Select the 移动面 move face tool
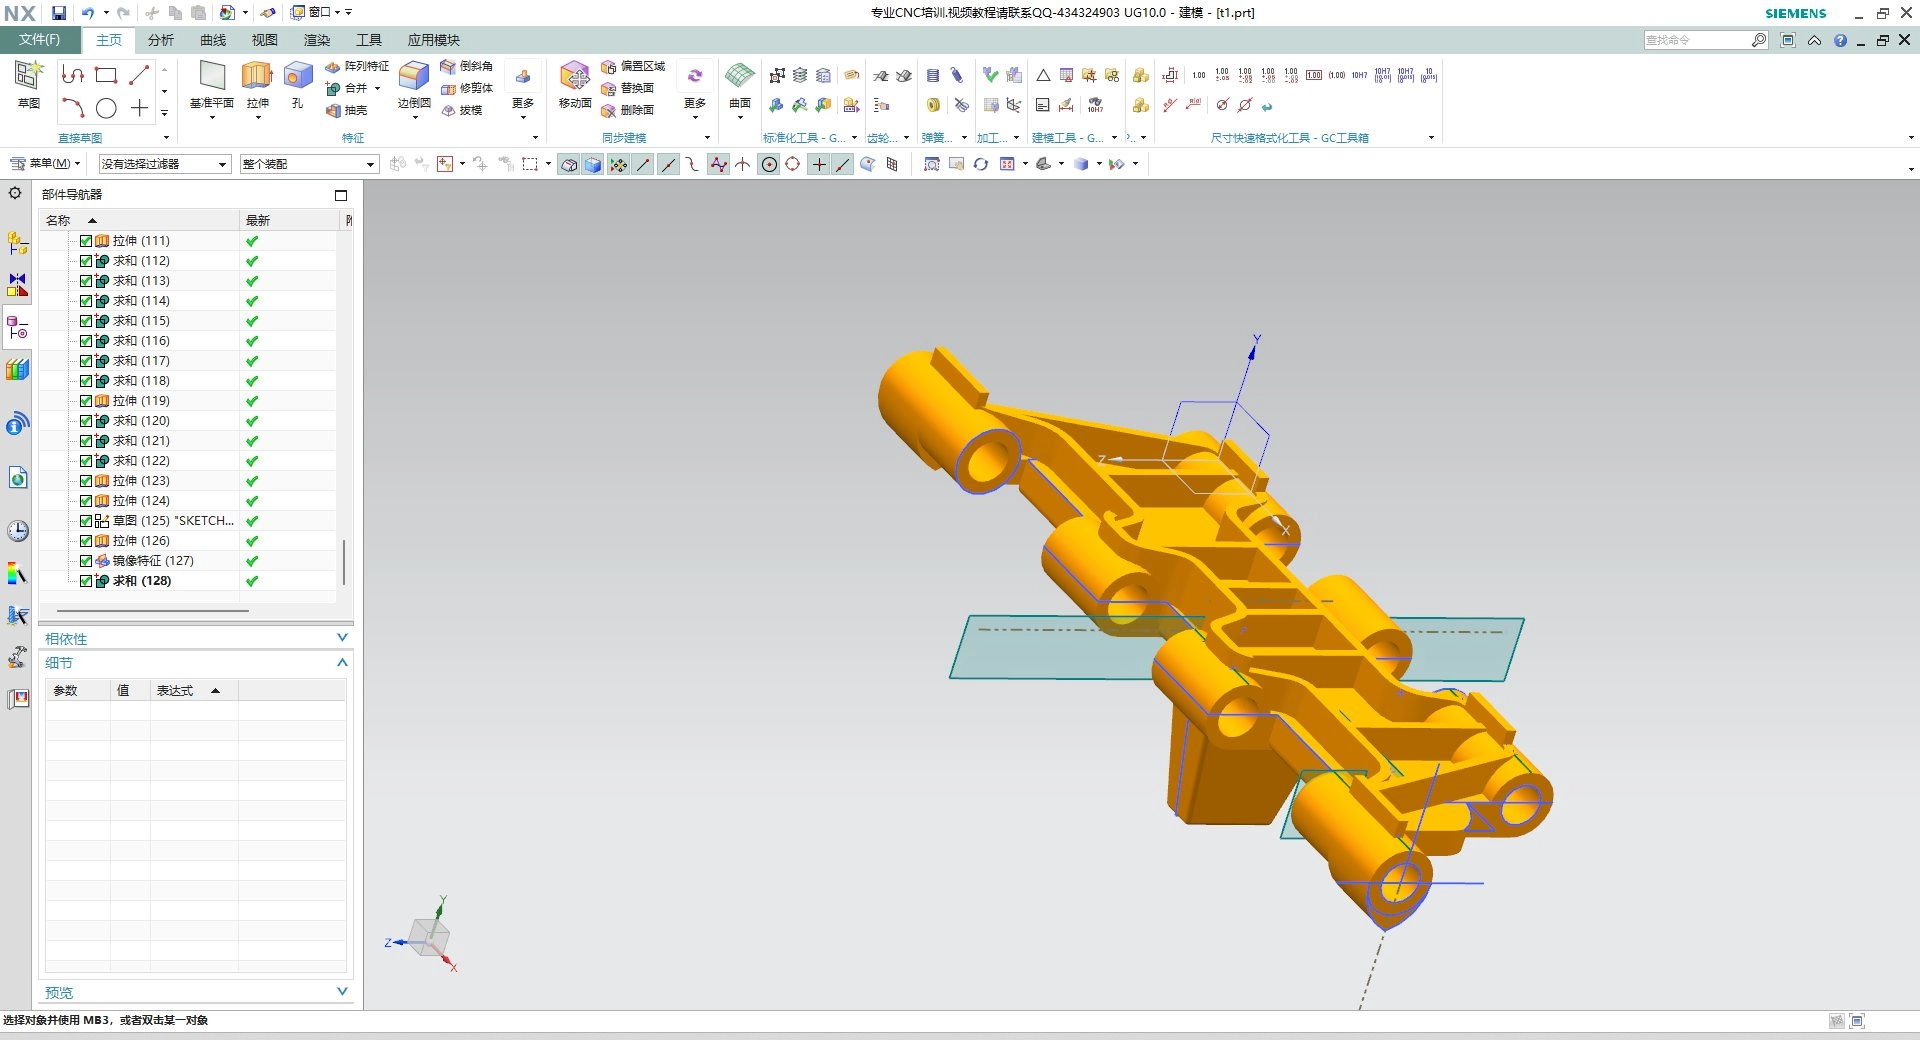Image resolution: width=1920 pixels, height=1040 pixels. pyautogui.click(x=575, y=78)
